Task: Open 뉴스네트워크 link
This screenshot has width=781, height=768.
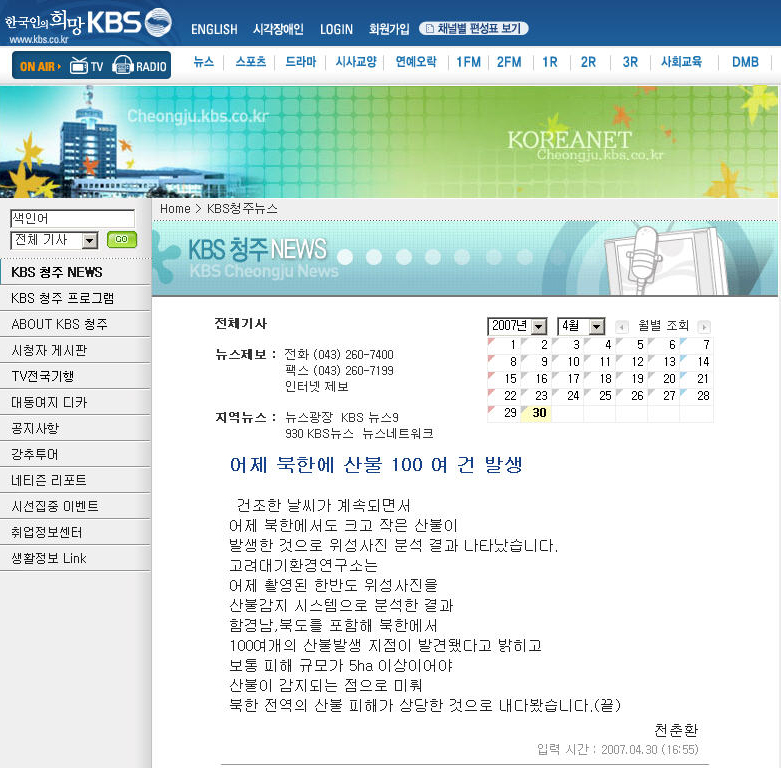Action: pos(397,433)
